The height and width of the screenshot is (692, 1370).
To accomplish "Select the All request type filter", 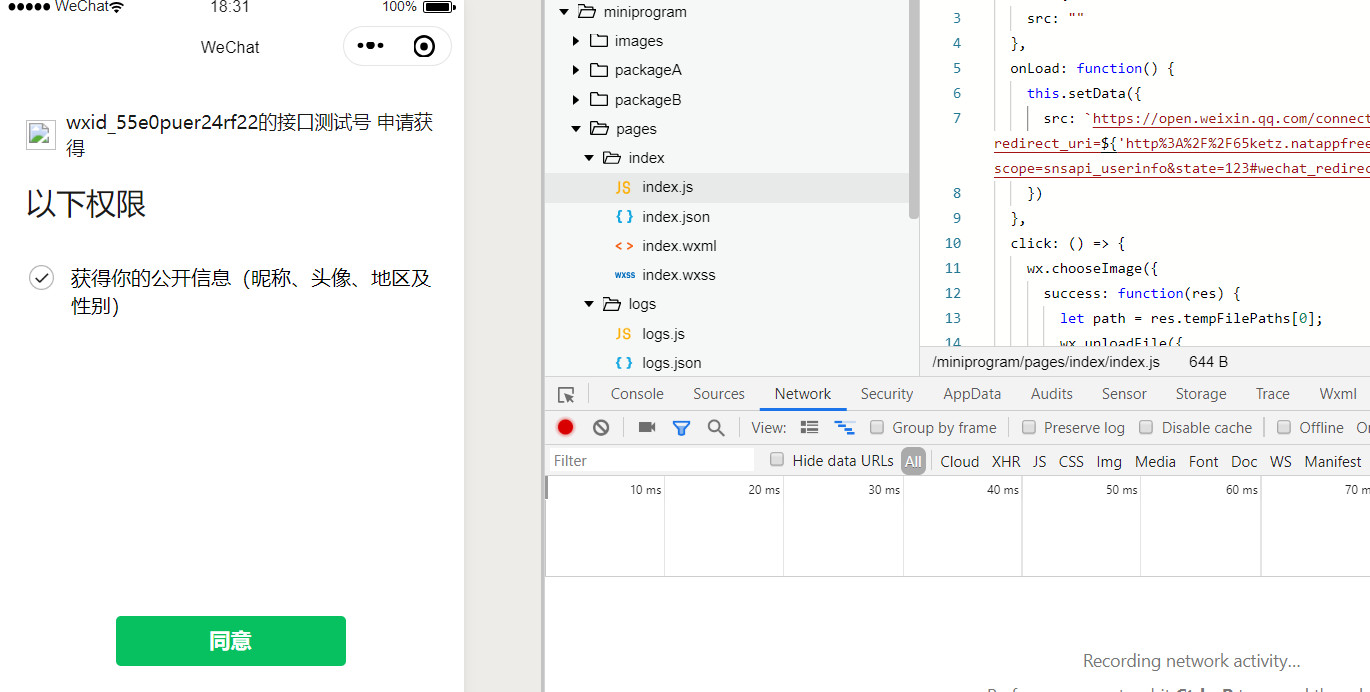I will point(913,461).
